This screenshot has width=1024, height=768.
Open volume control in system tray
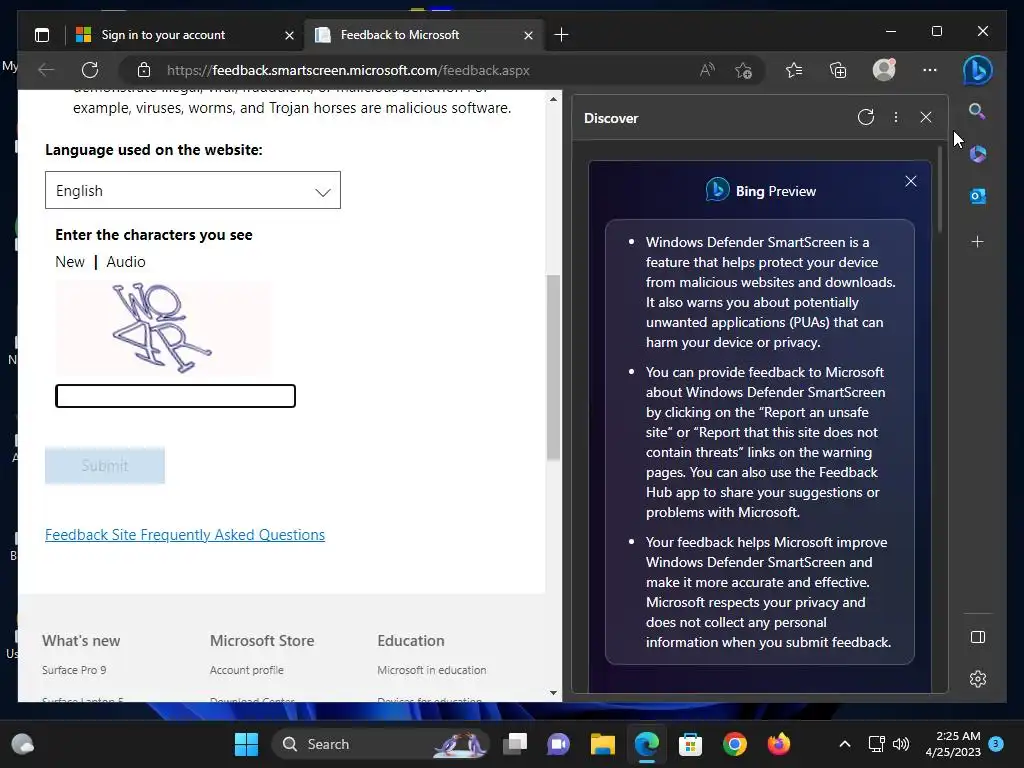(901, 744)
